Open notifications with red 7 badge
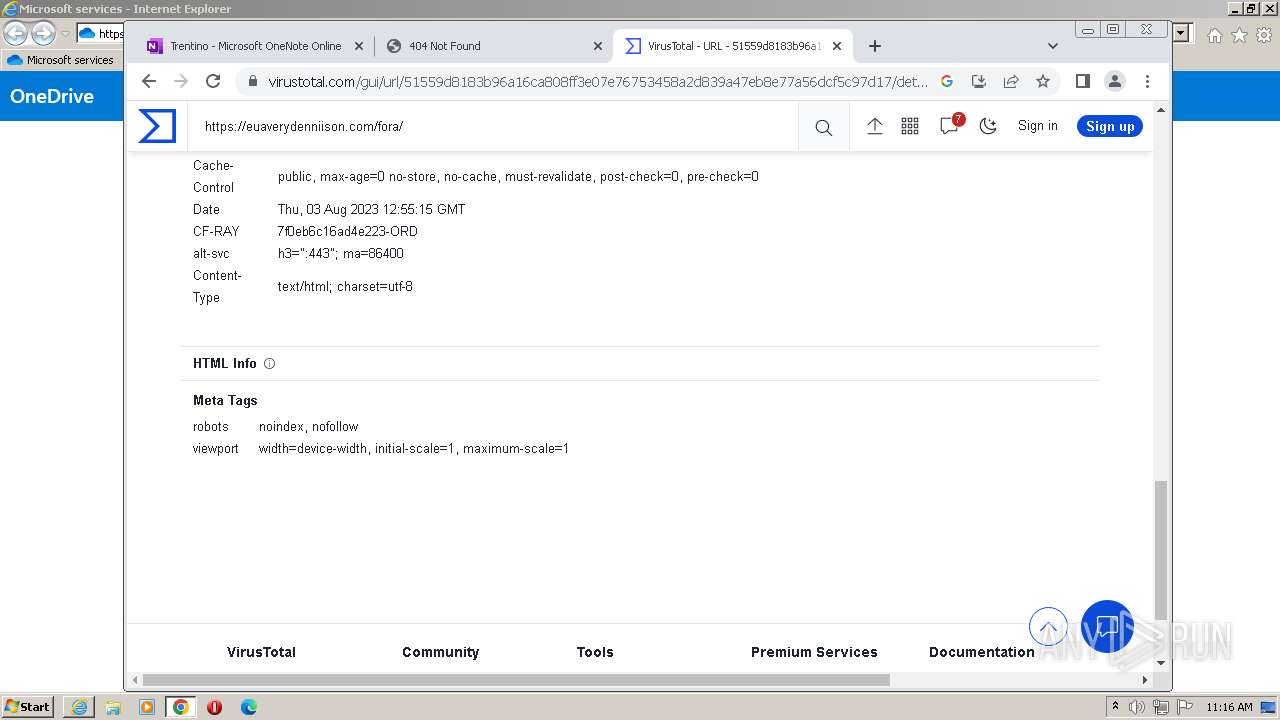 point(950,125)
